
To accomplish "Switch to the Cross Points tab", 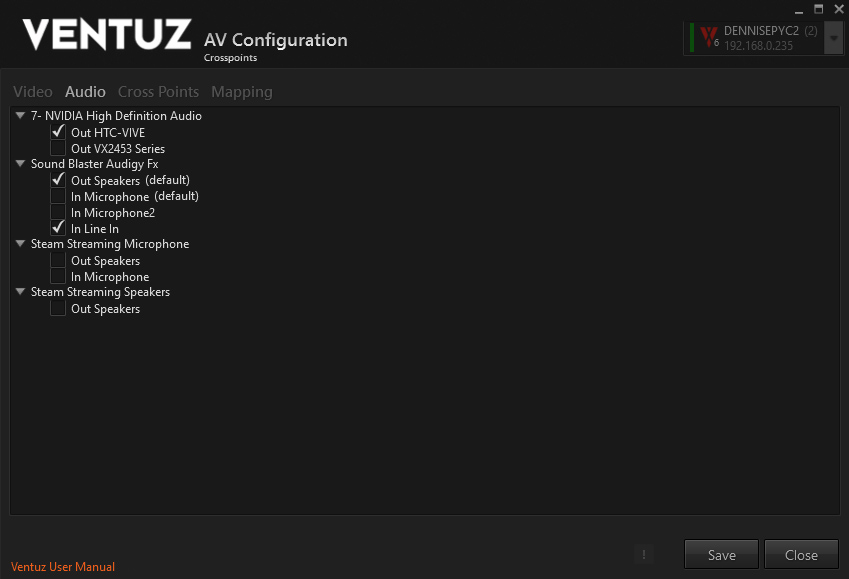I will click(159, 92).
